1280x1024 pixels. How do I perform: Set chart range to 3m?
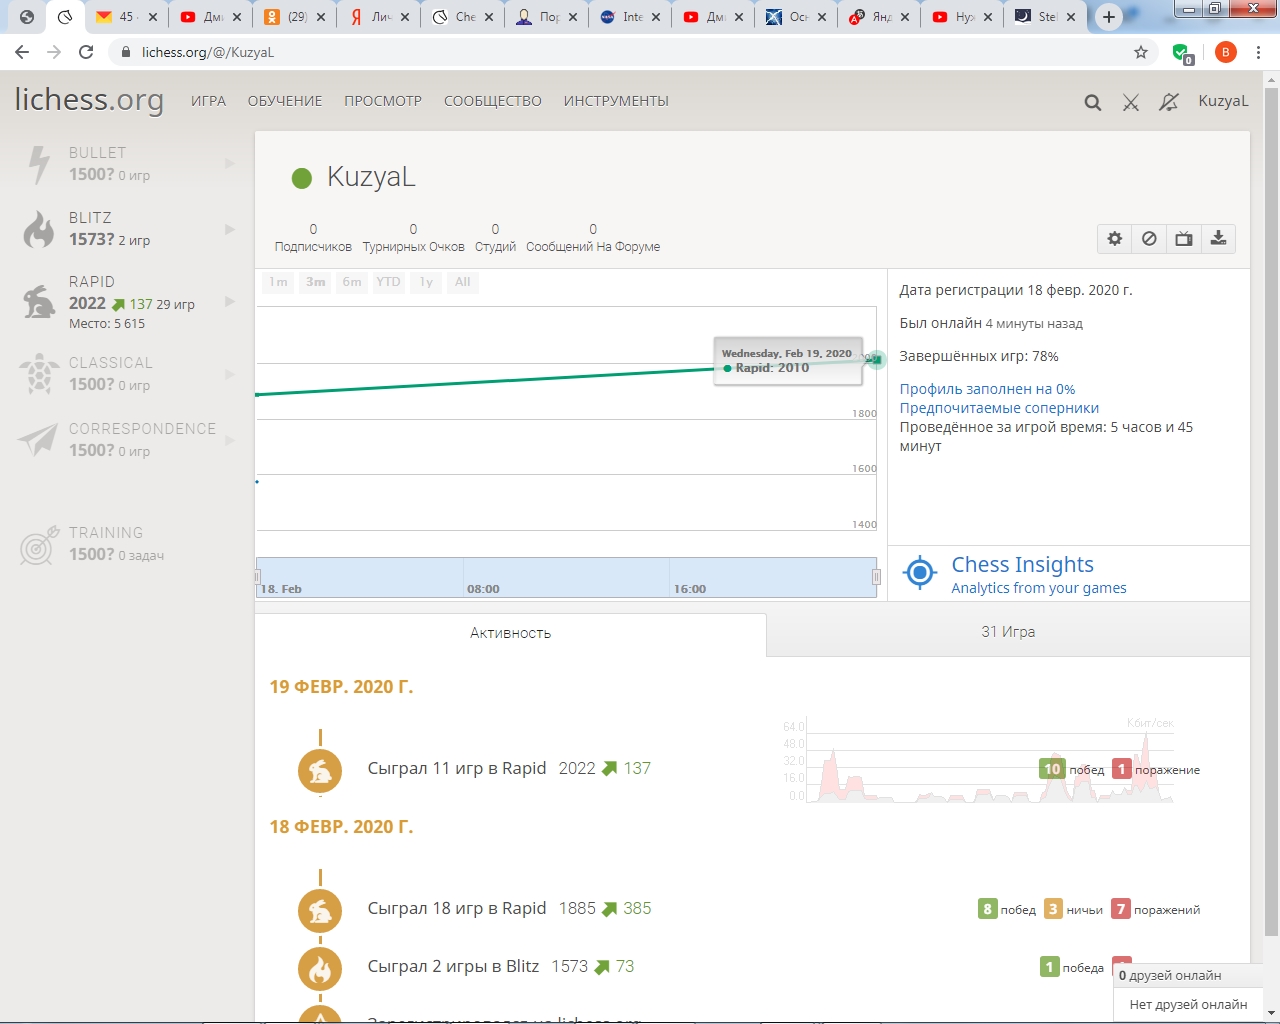click(x=316, y=282)
